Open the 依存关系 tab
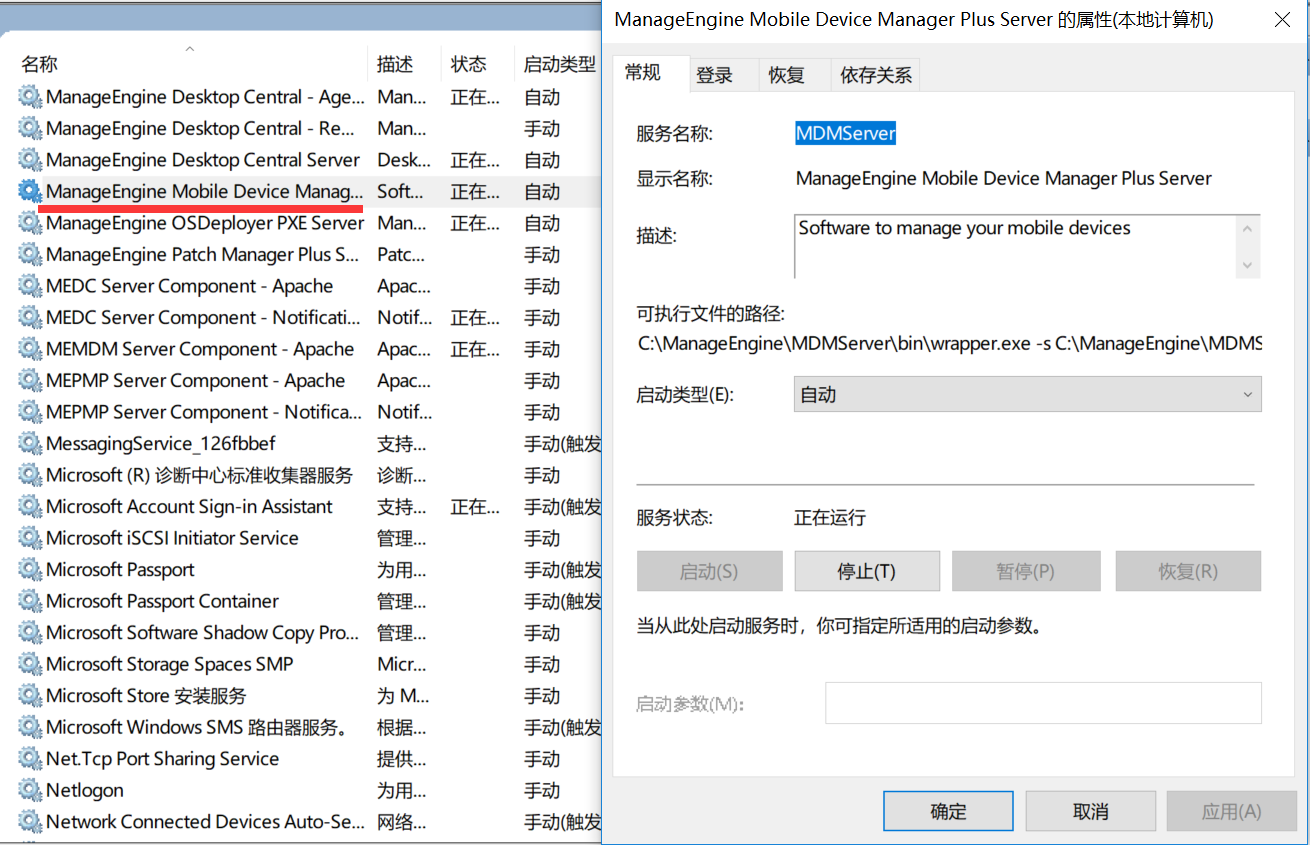 (x=875, y=75)
